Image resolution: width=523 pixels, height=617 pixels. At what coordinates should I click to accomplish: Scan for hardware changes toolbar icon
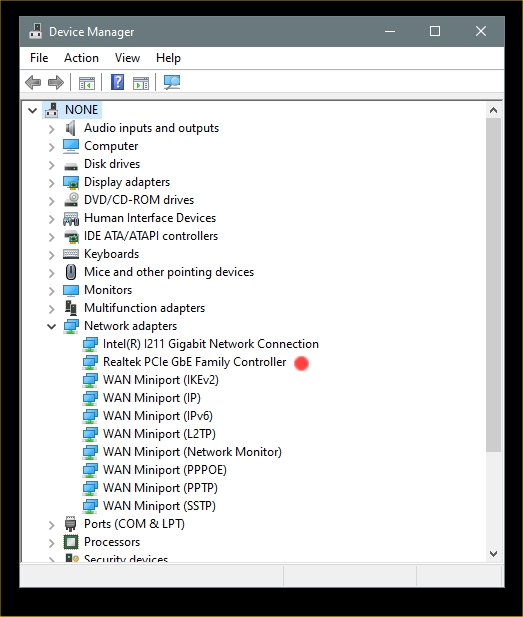172,82
